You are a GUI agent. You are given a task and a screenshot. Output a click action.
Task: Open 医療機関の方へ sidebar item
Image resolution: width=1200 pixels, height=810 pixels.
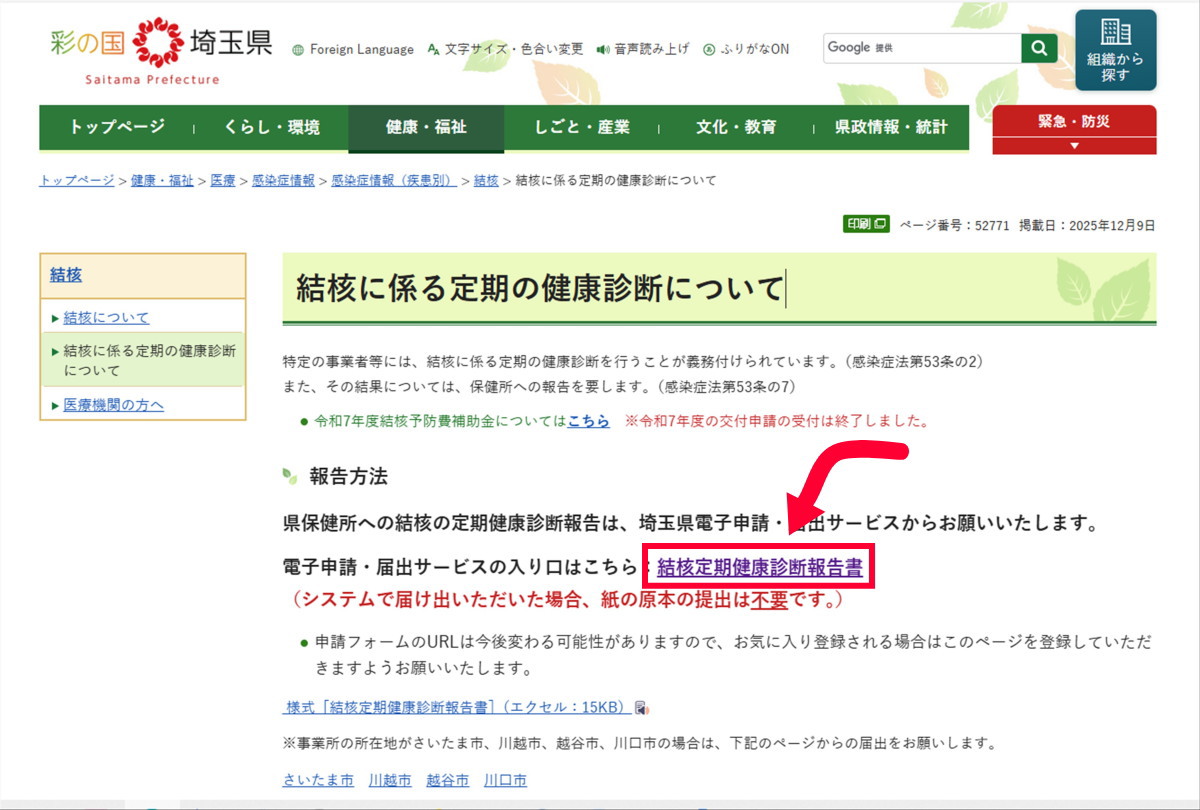[x=113, y=405]
